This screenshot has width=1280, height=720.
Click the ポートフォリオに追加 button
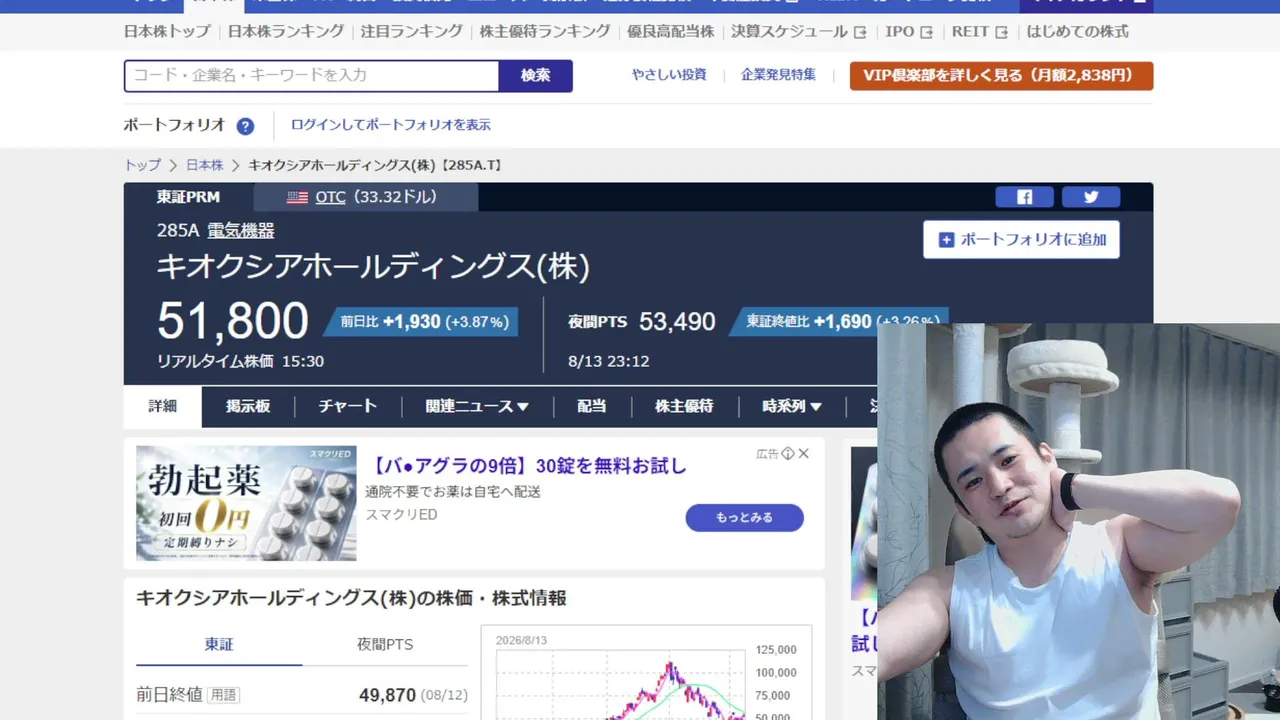point(1021,240)
